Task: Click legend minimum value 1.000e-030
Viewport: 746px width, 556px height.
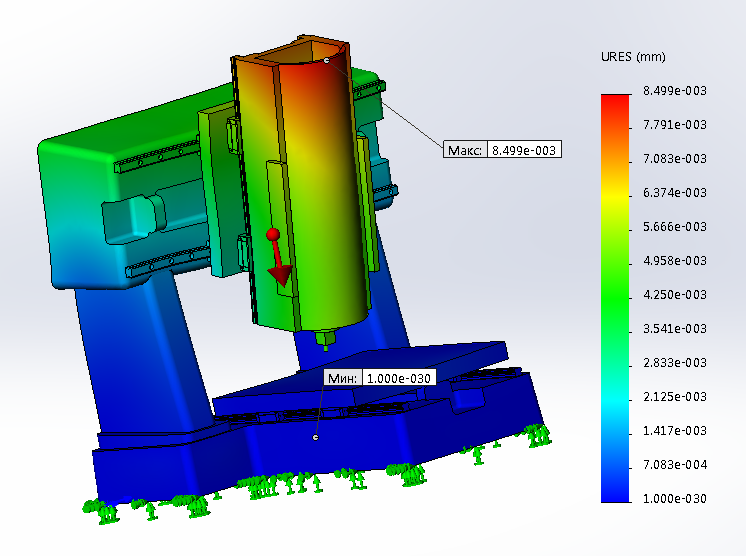Action: coord(675,499)
